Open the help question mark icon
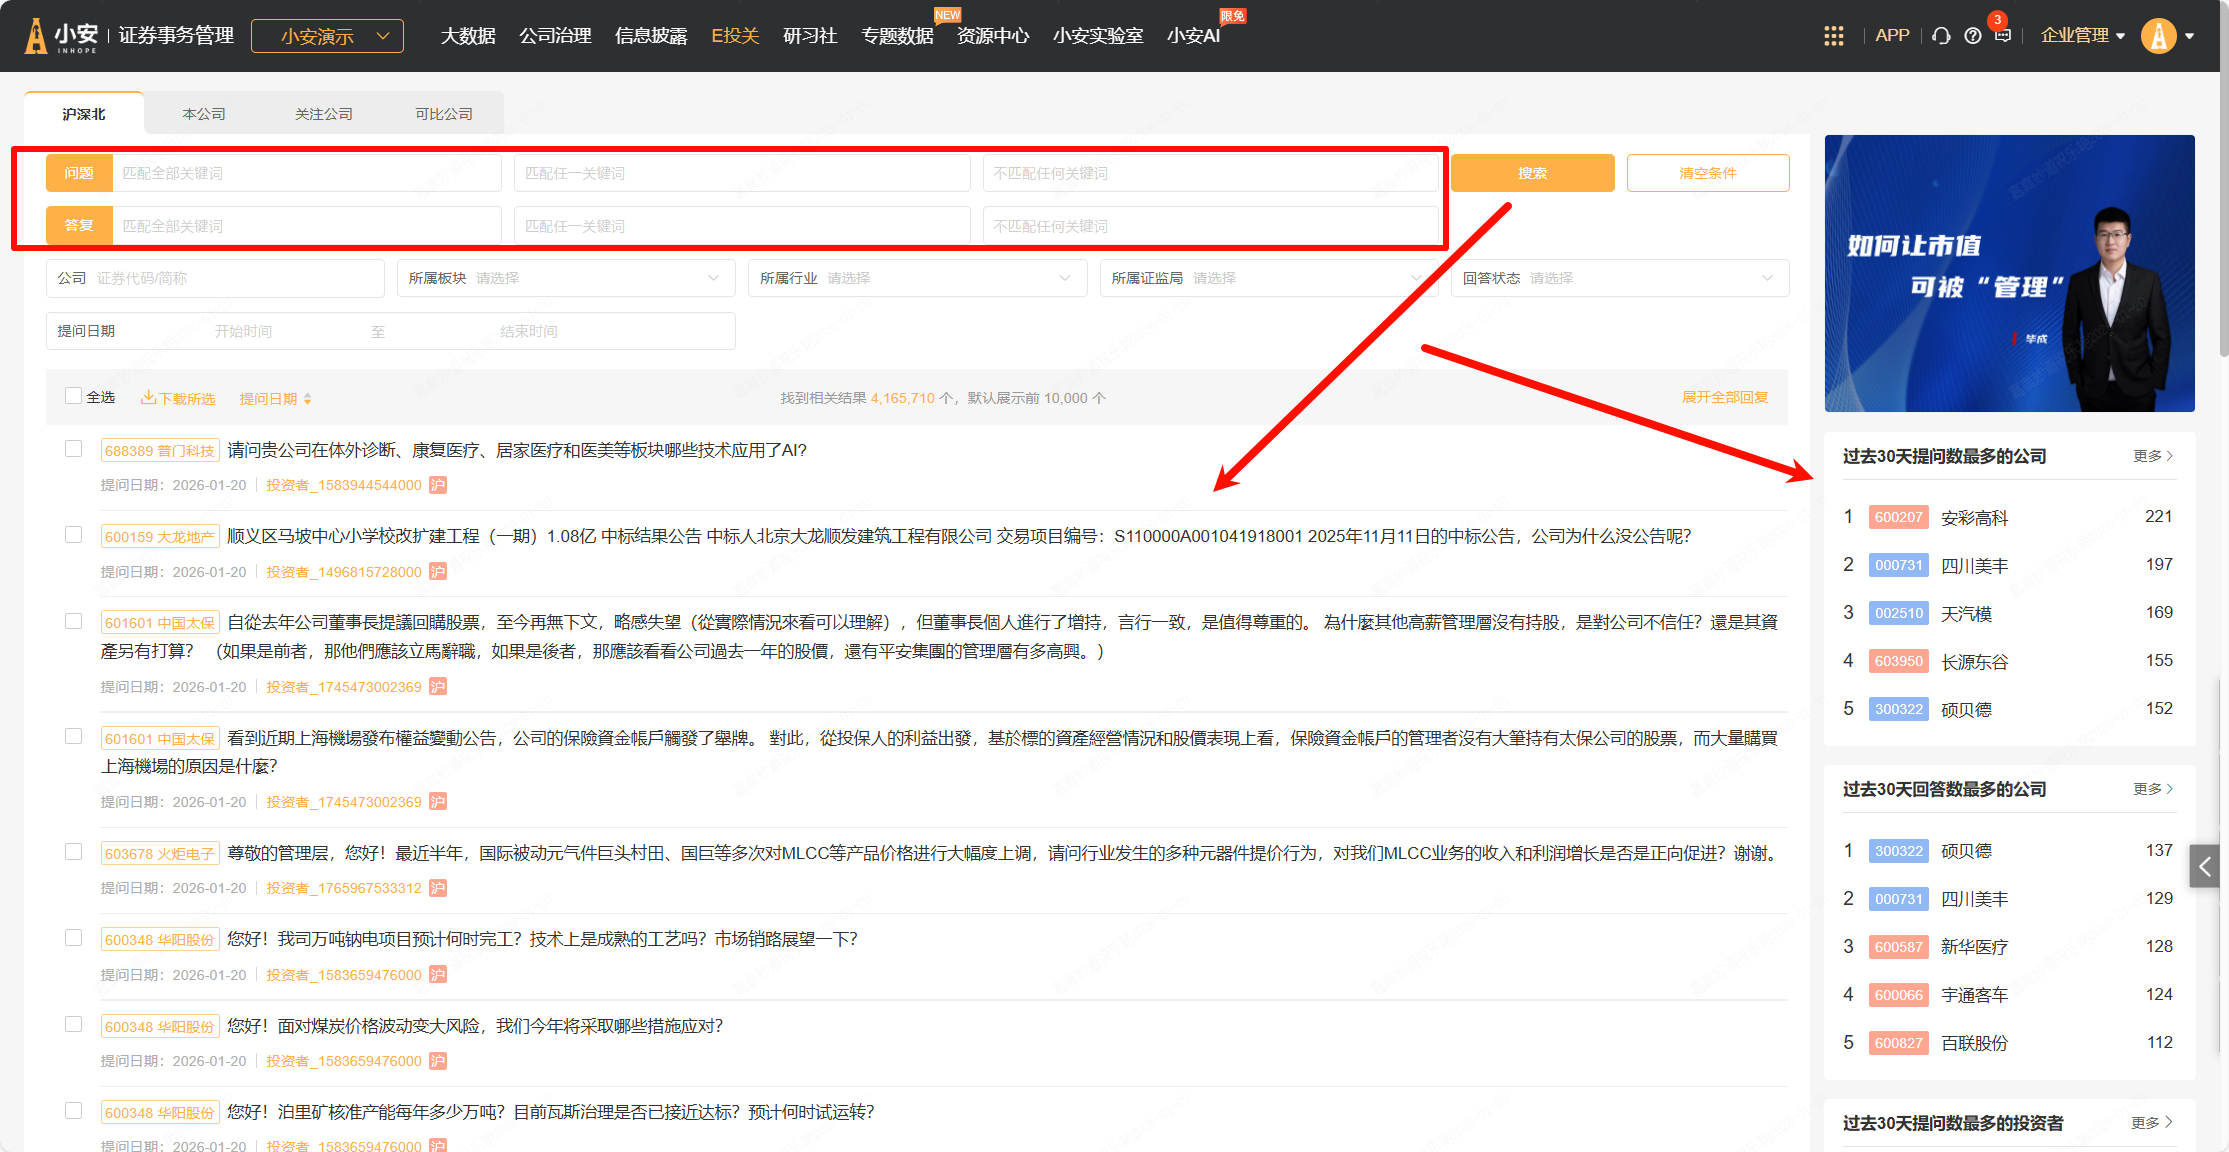Screen dimensions: 2229x1152 [1972, 36]
